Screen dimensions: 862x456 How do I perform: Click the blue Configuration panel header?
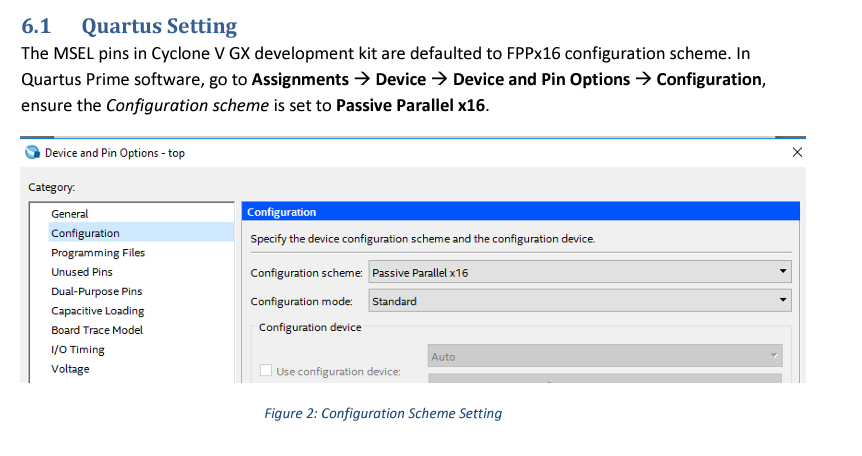point(520,212)
